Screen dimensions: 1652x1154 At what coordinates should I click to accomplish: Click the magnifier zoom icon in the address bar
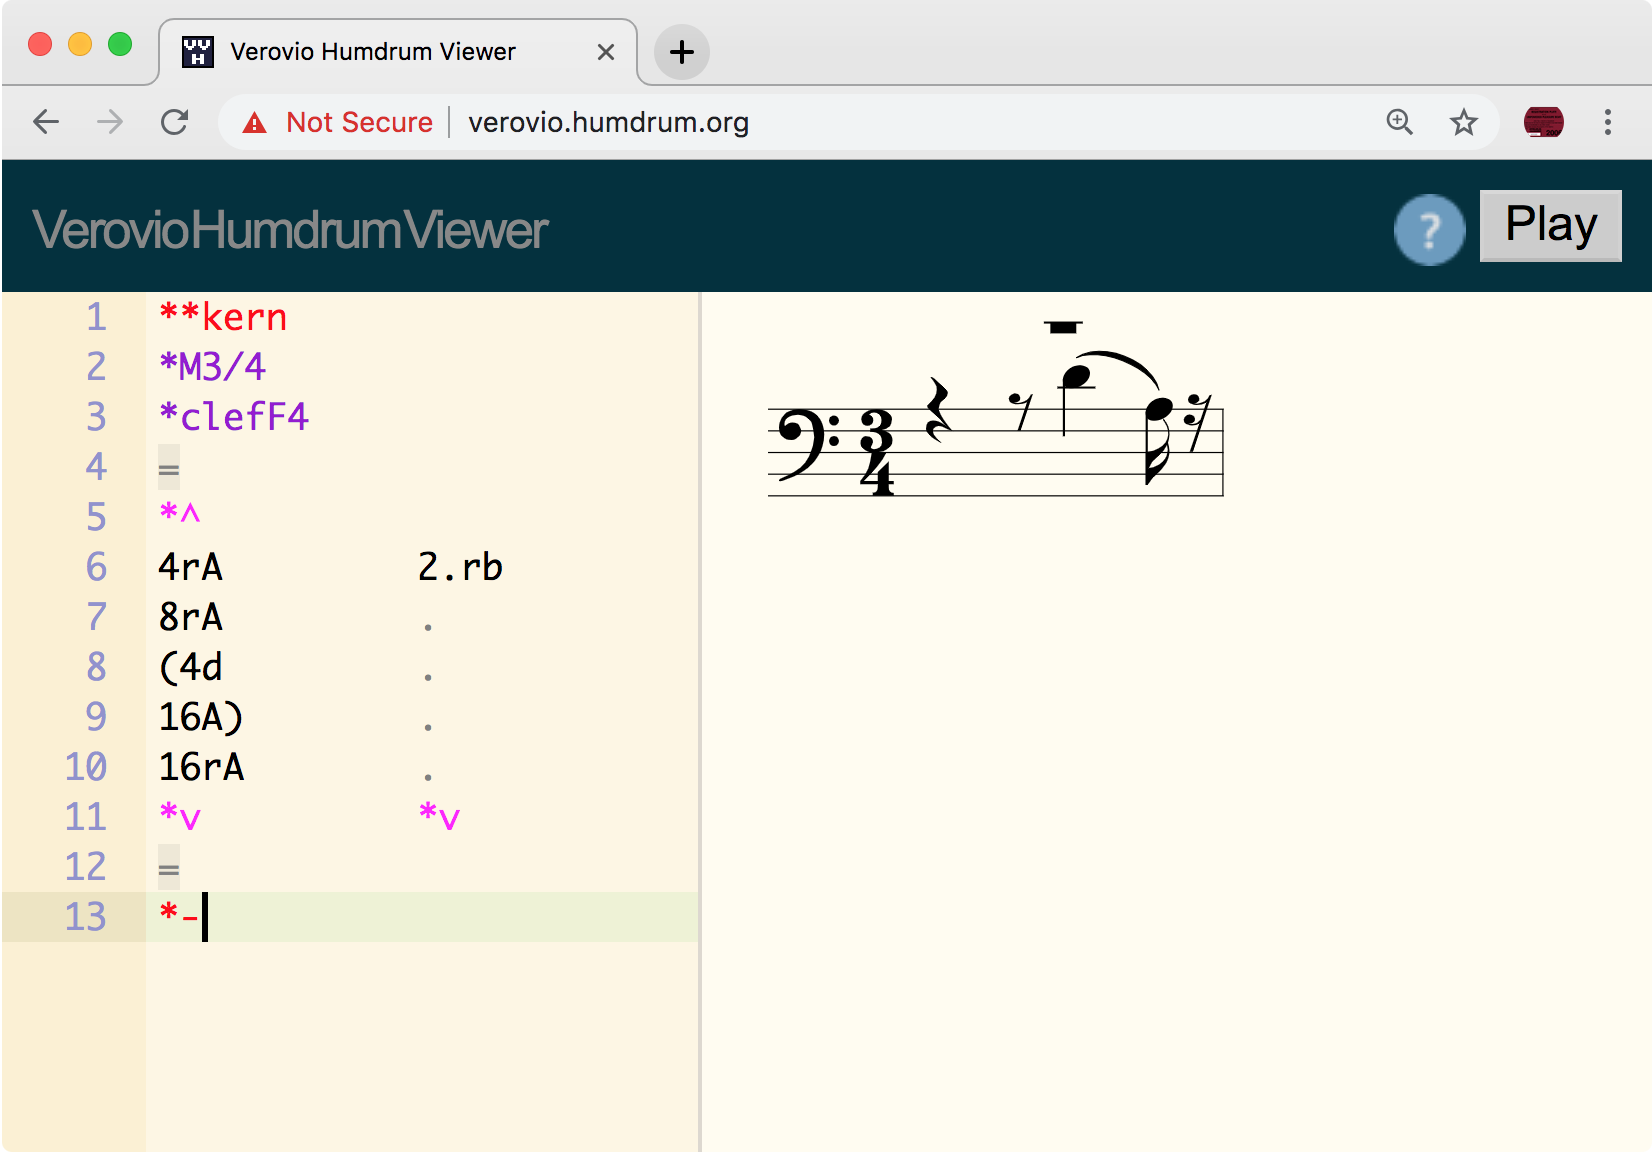[x=1400, y=122]
